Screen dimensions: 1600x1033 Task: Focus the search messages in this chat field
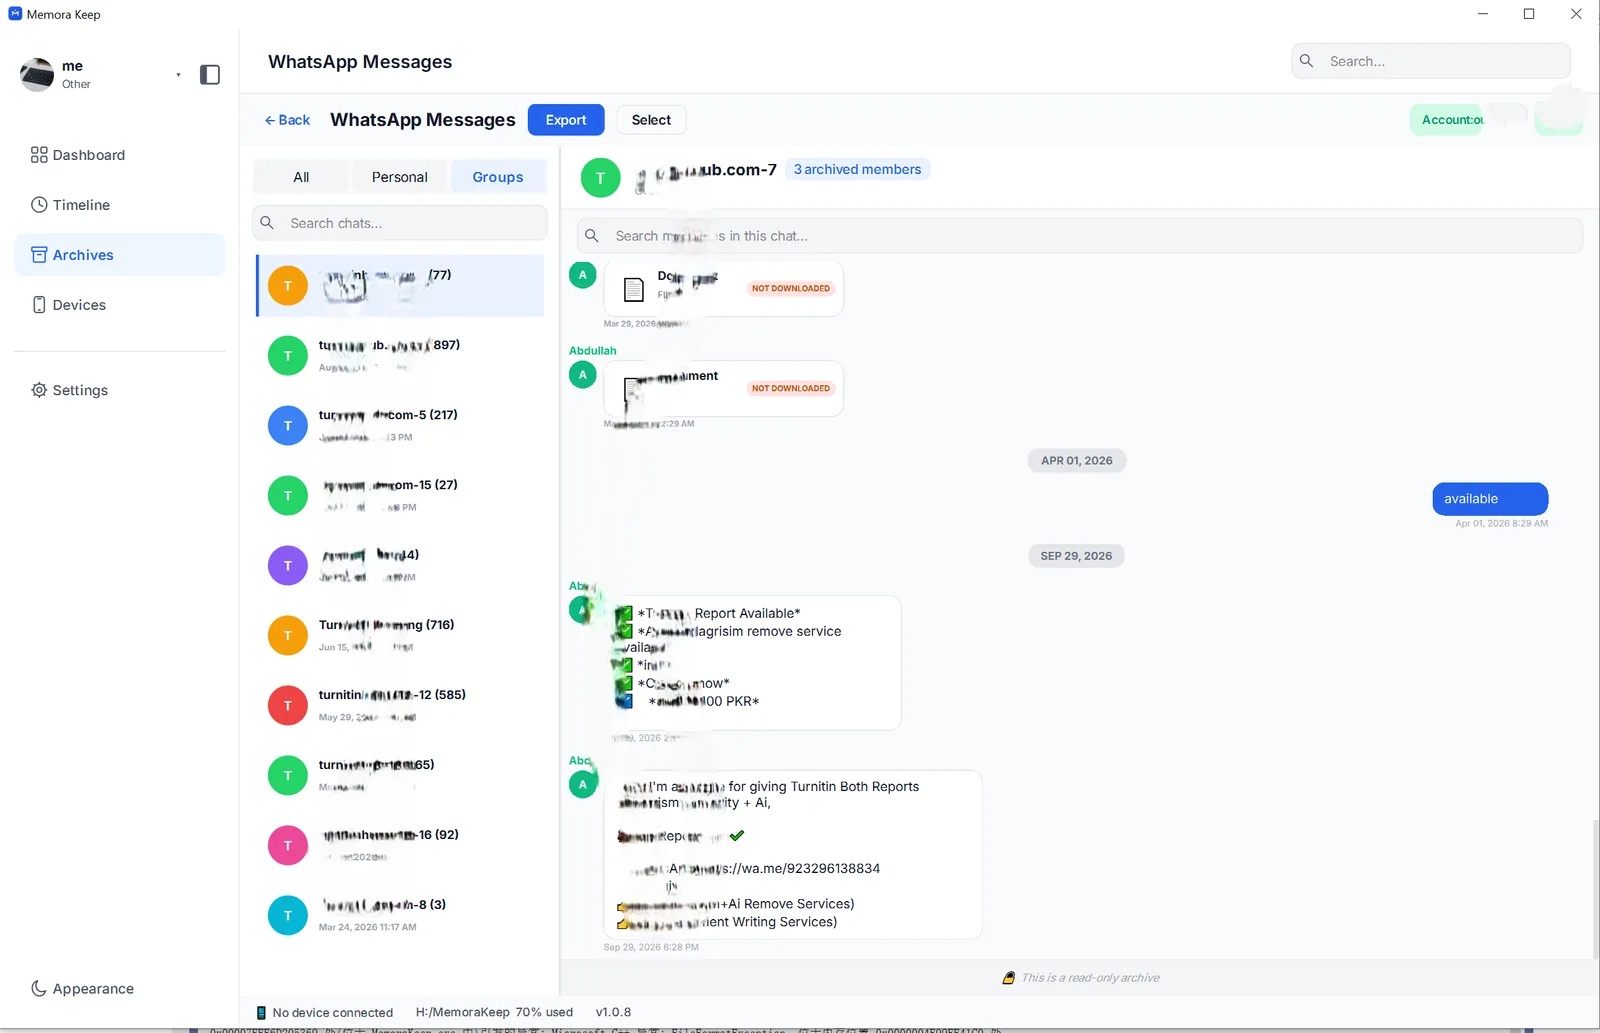coord(1080,236)
